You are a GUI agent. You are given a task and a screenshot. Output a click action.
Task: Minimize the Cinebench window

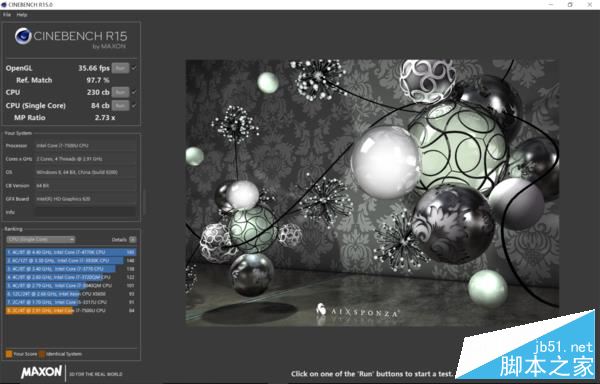click(x=551, y=5)
